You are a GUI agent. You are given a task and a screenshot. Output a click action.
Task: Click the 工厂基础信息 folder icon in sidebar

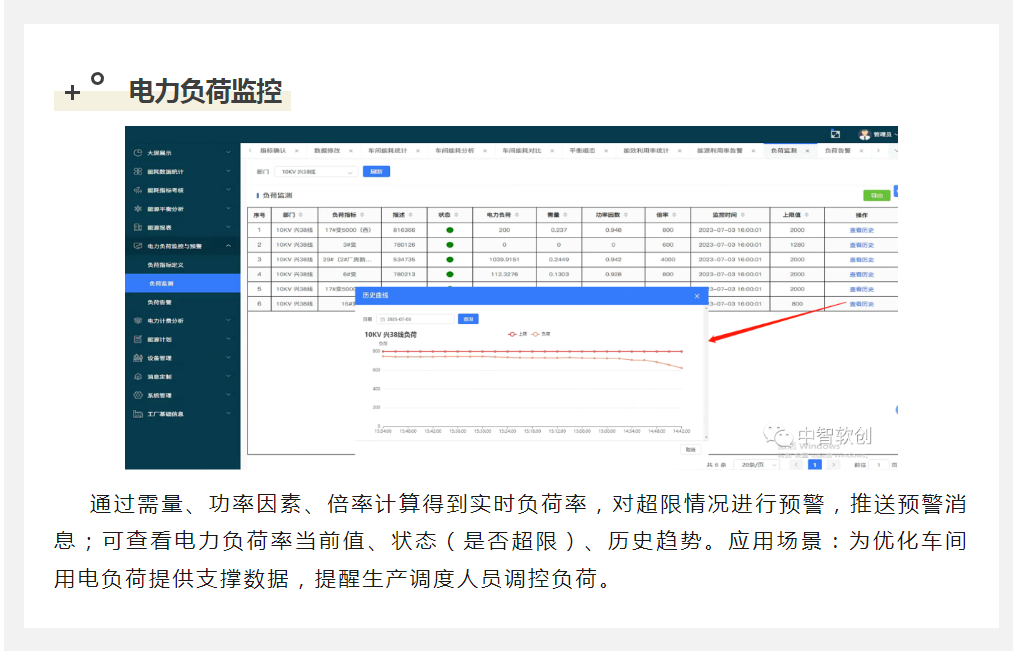click(x=137, y=414)
